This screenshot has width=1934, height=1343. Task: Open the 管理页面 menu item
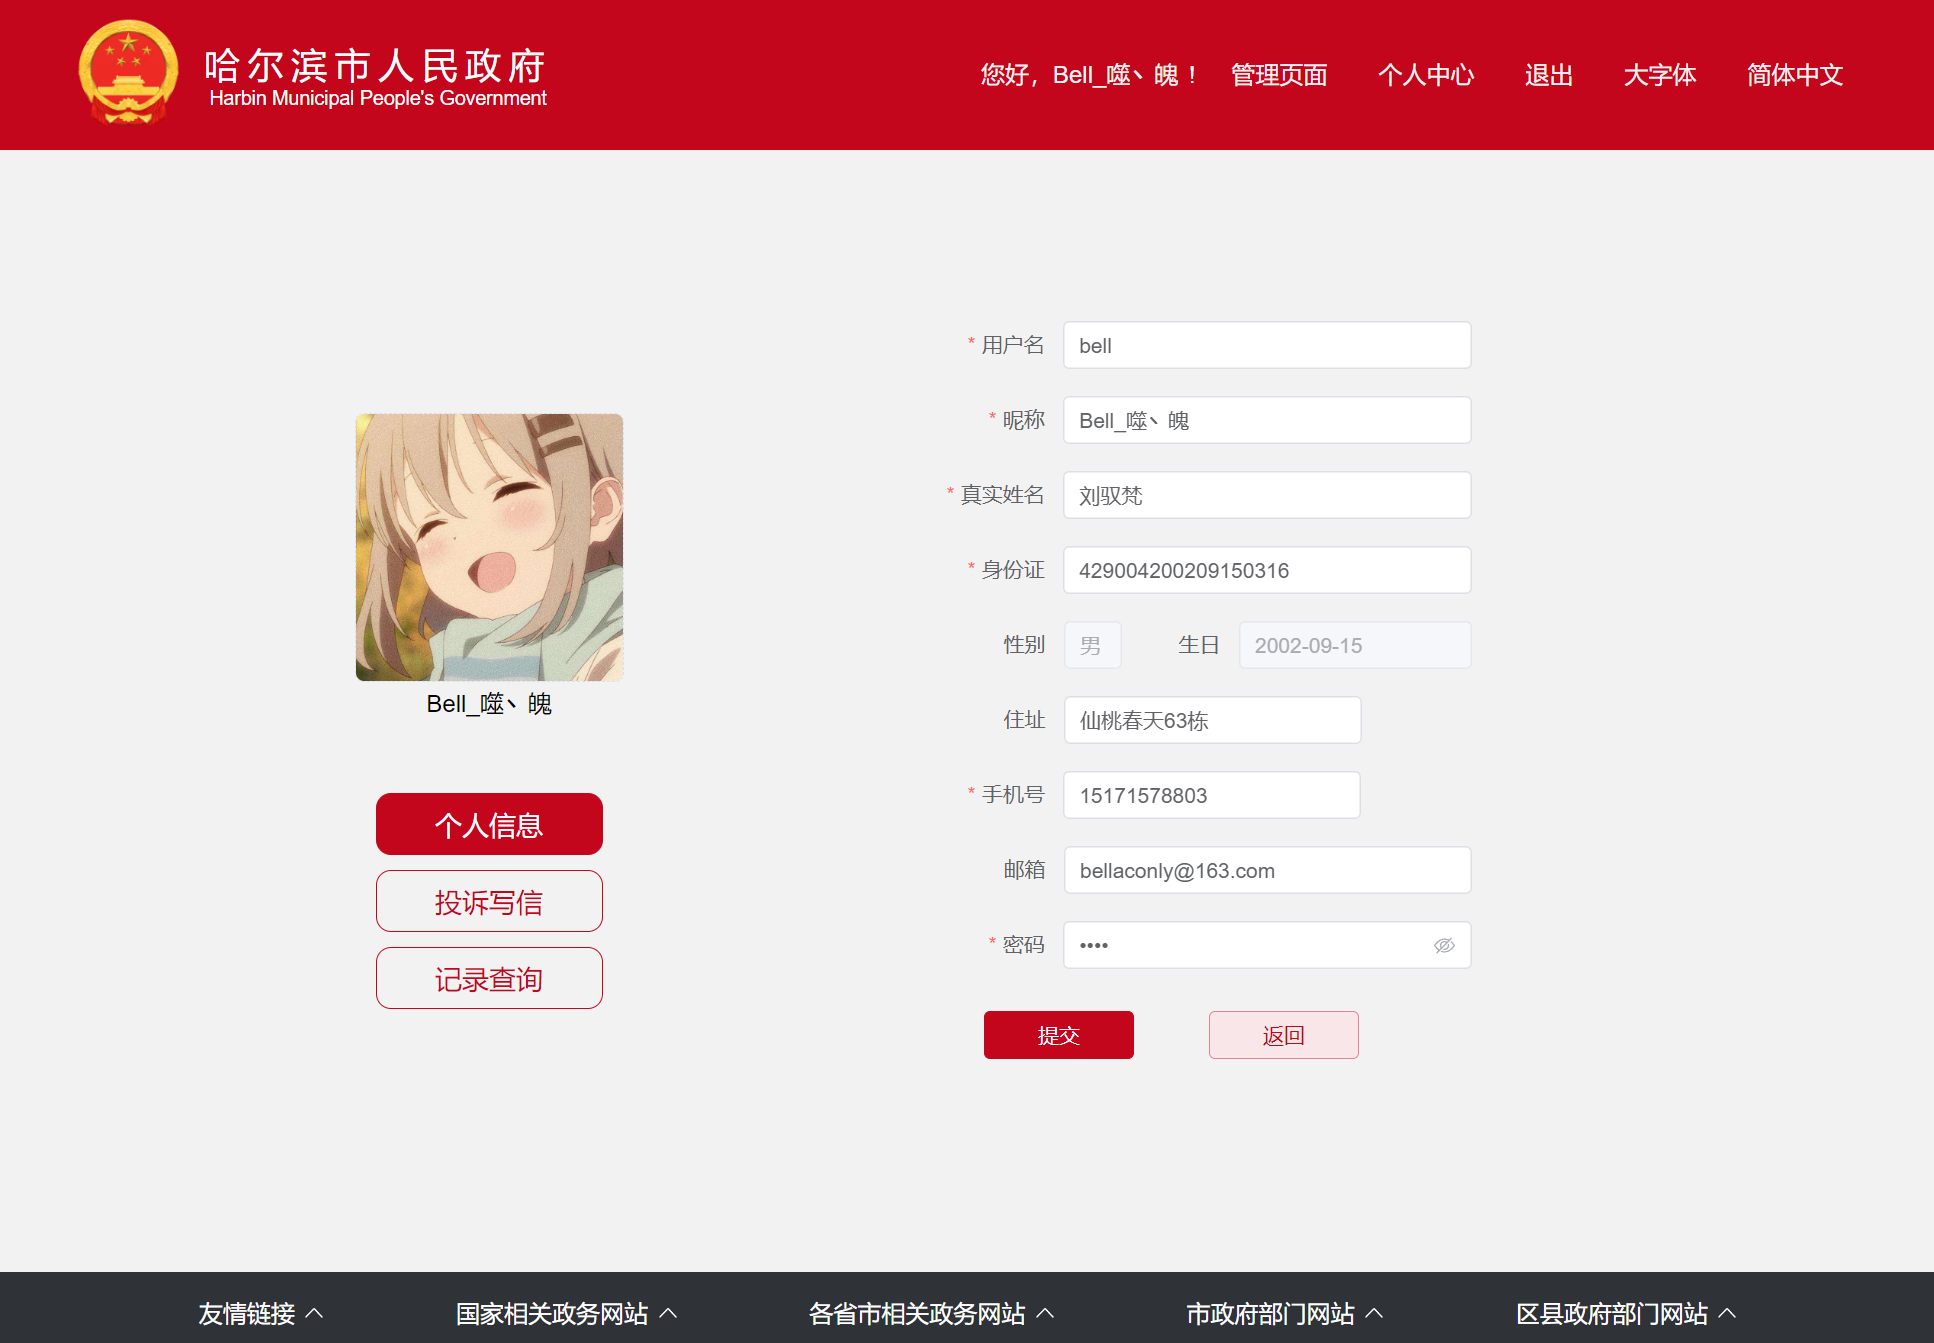pos(1278,75)
